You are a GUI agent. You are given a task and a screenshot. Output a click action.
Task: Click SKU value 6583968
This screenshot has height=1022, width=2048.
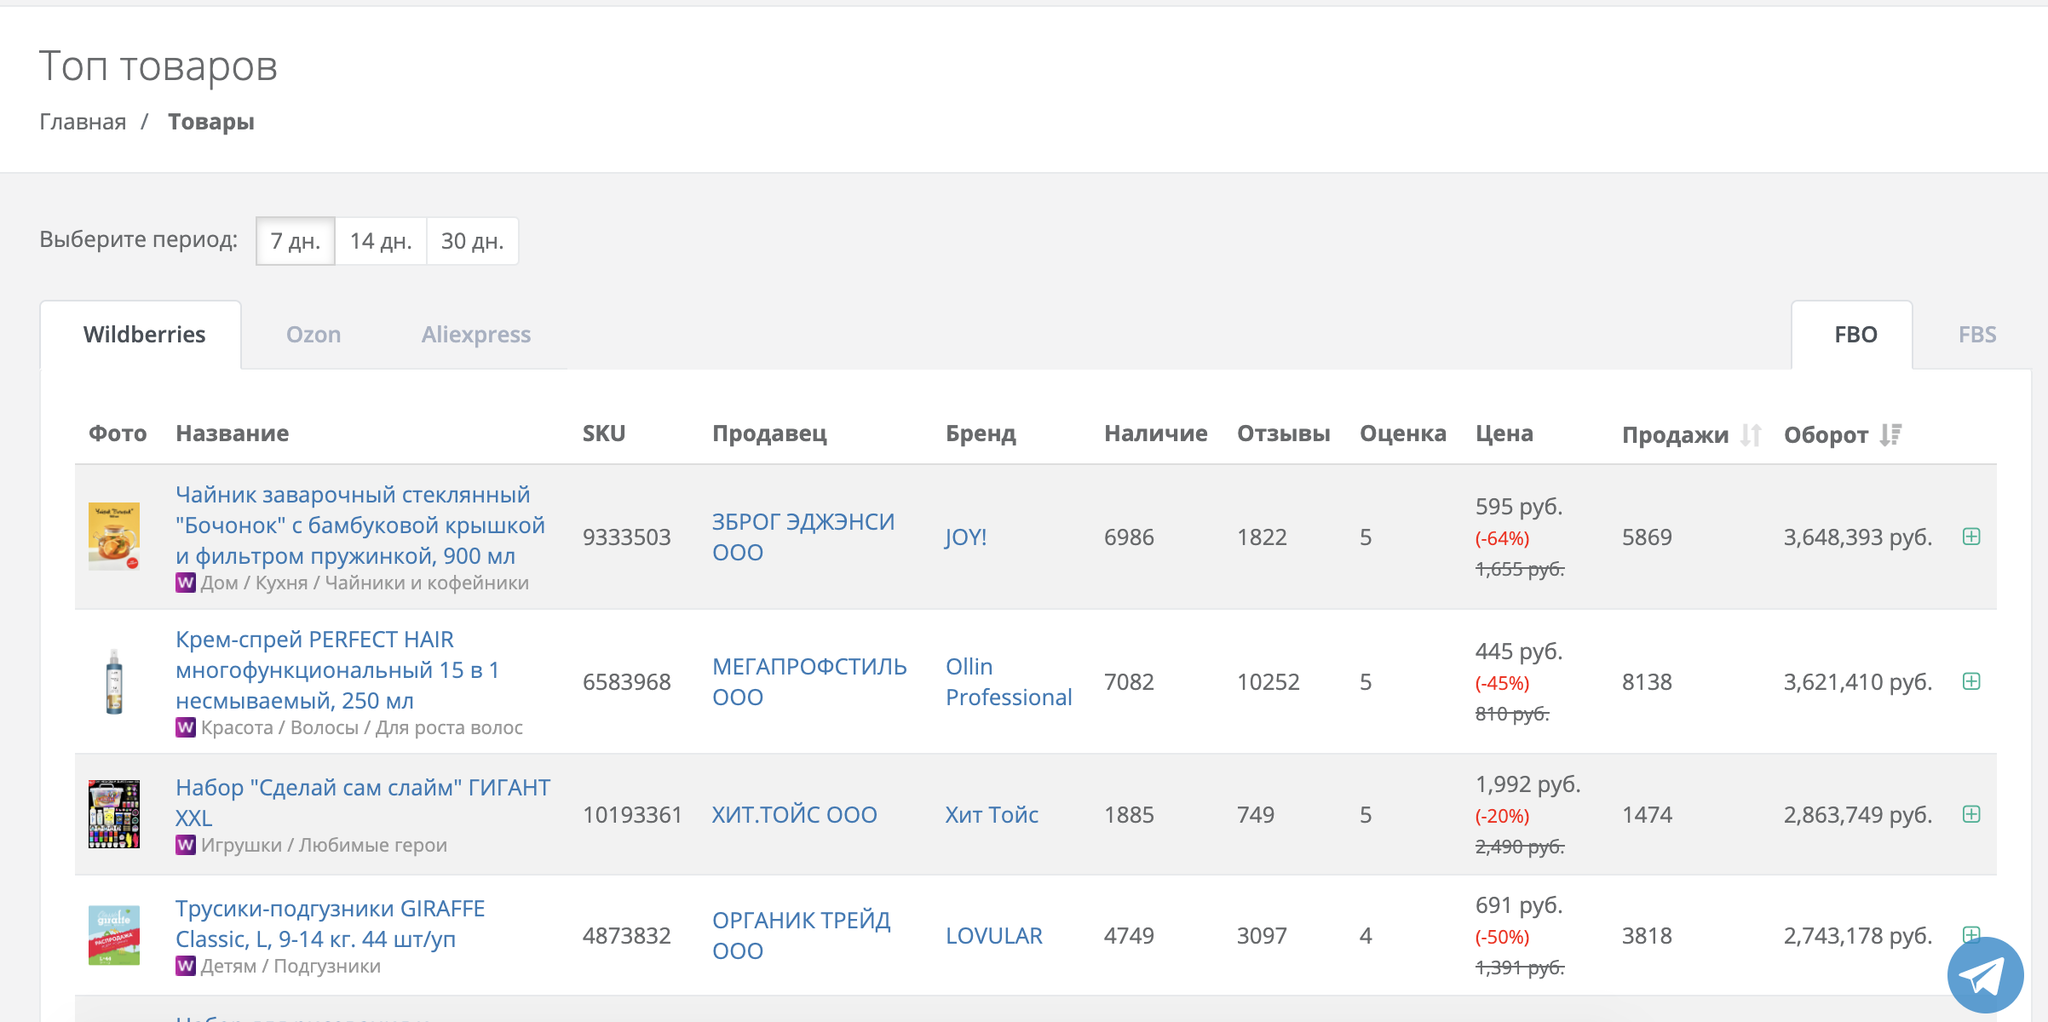click(x=627, y=682)
